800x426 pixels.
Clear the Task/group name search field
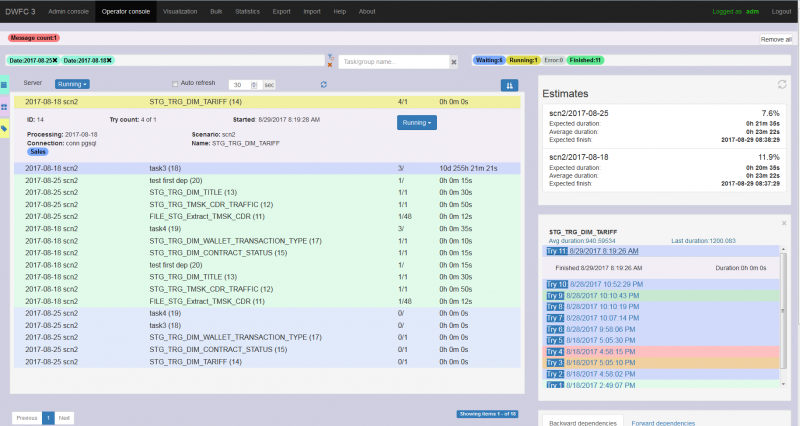coord(454,62)
